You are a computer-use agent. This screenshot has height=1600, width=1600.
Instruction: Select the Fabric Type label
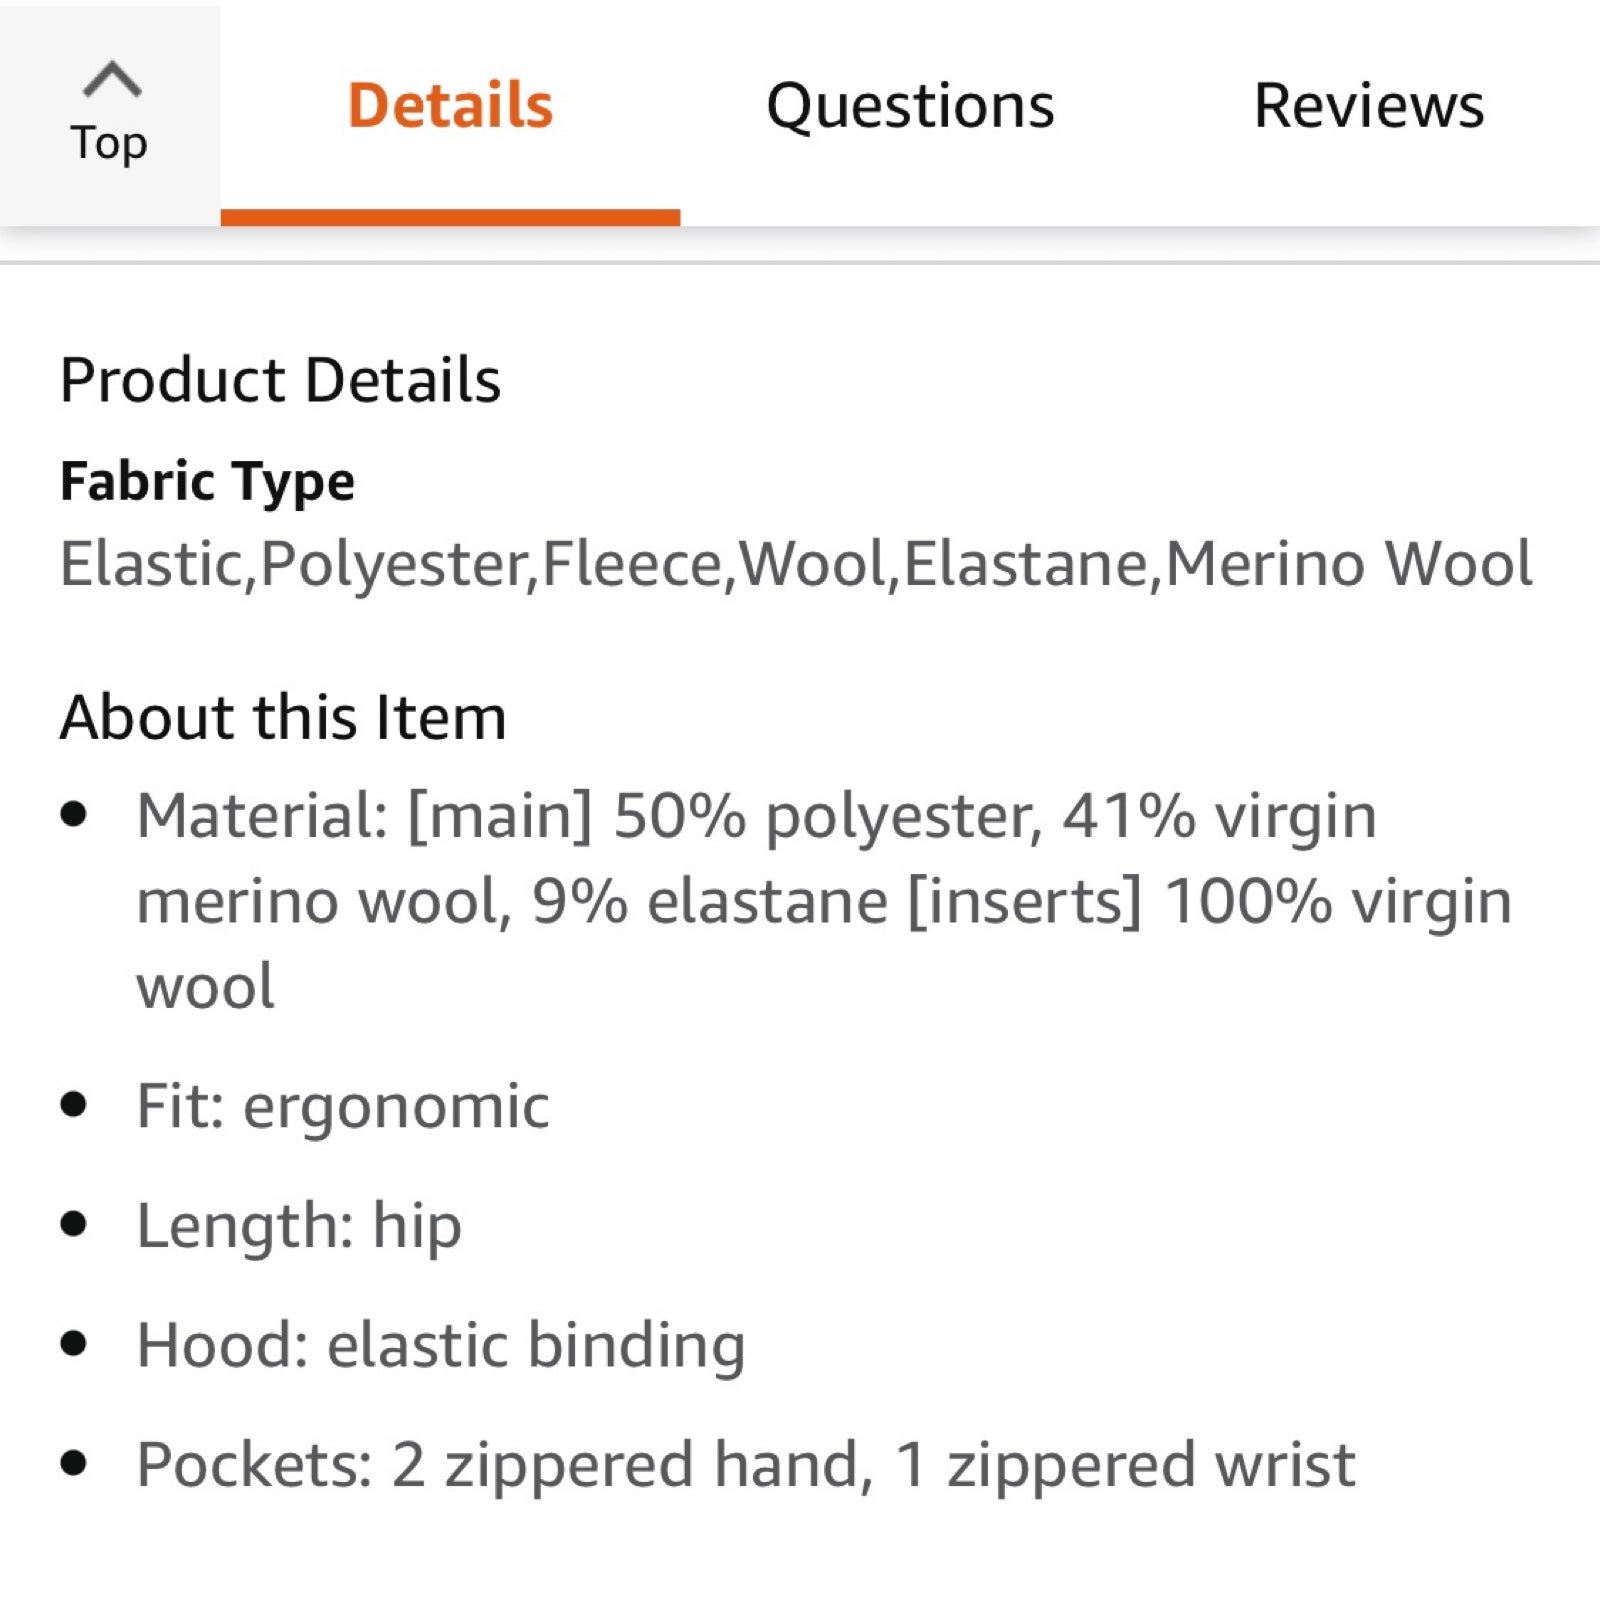point(207,482)
